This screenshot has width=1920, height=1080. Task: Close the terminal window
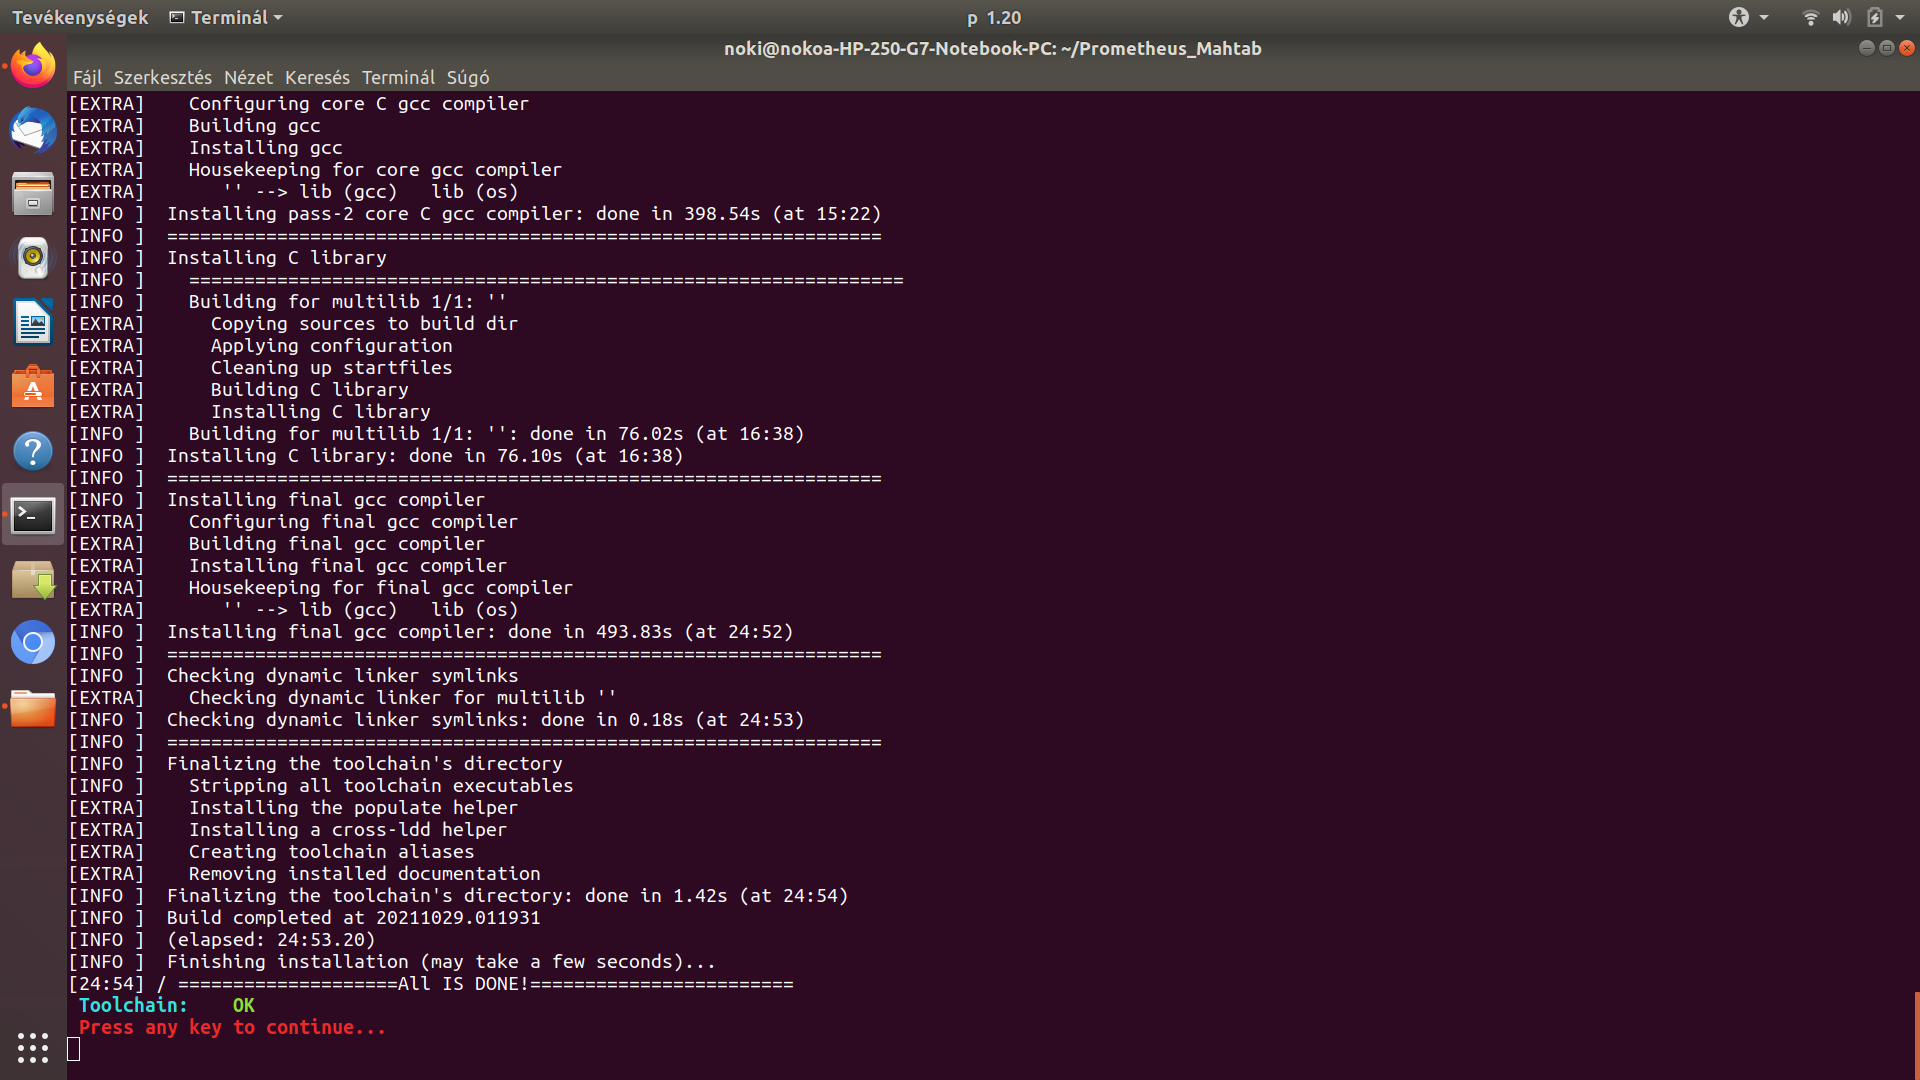tap(1907, 48)
